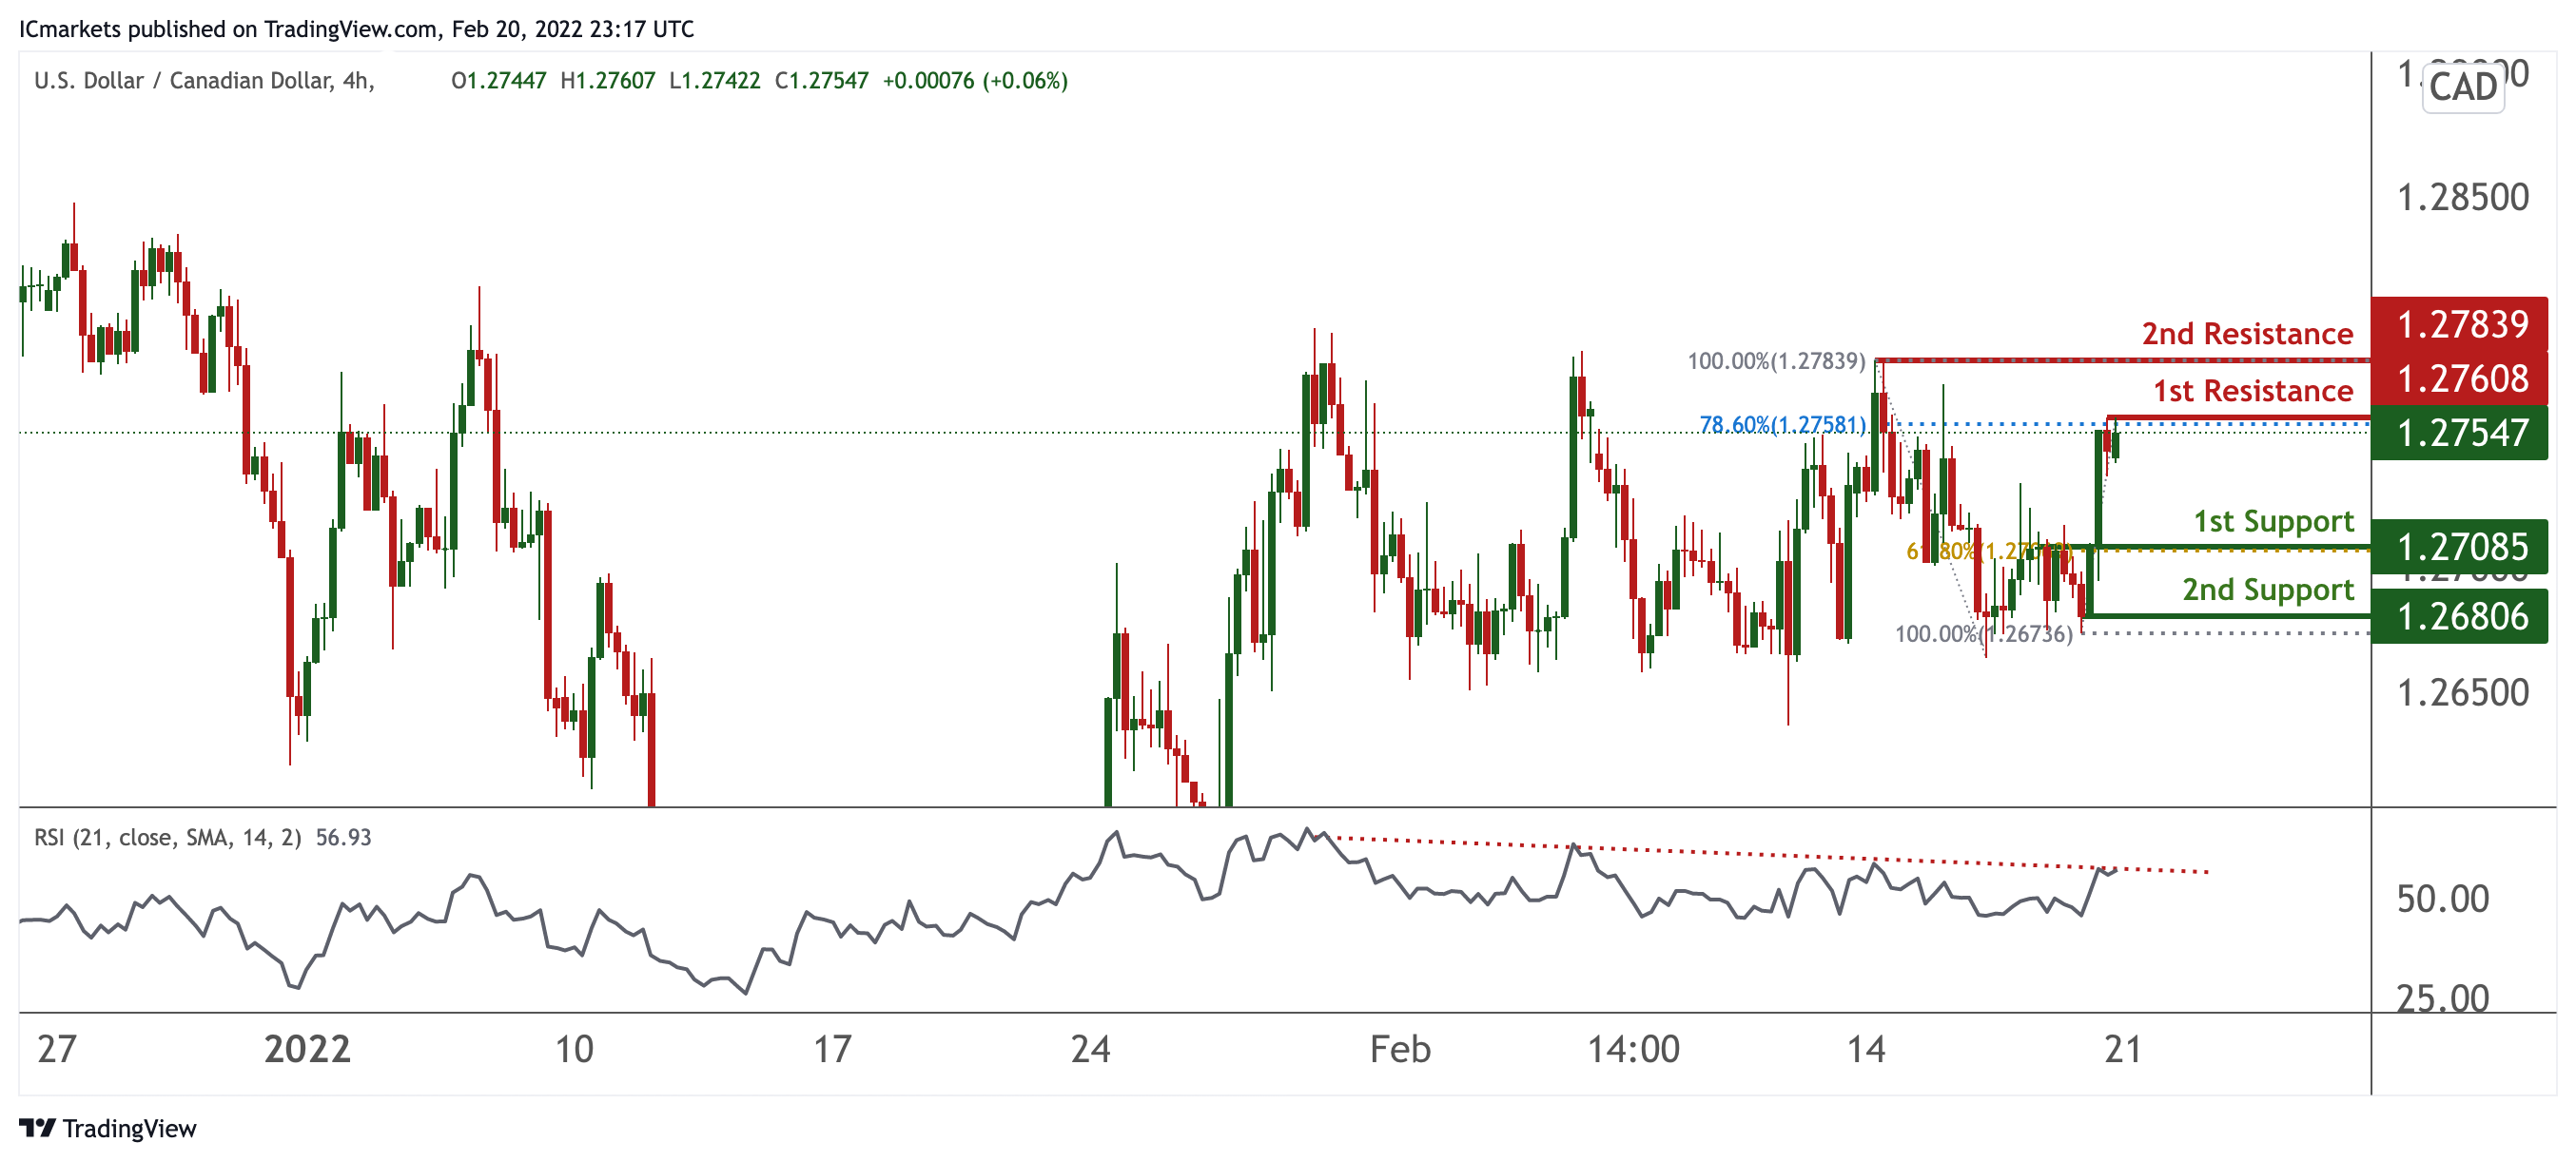Click the TradingView logo icon

tap(37, 1128)
